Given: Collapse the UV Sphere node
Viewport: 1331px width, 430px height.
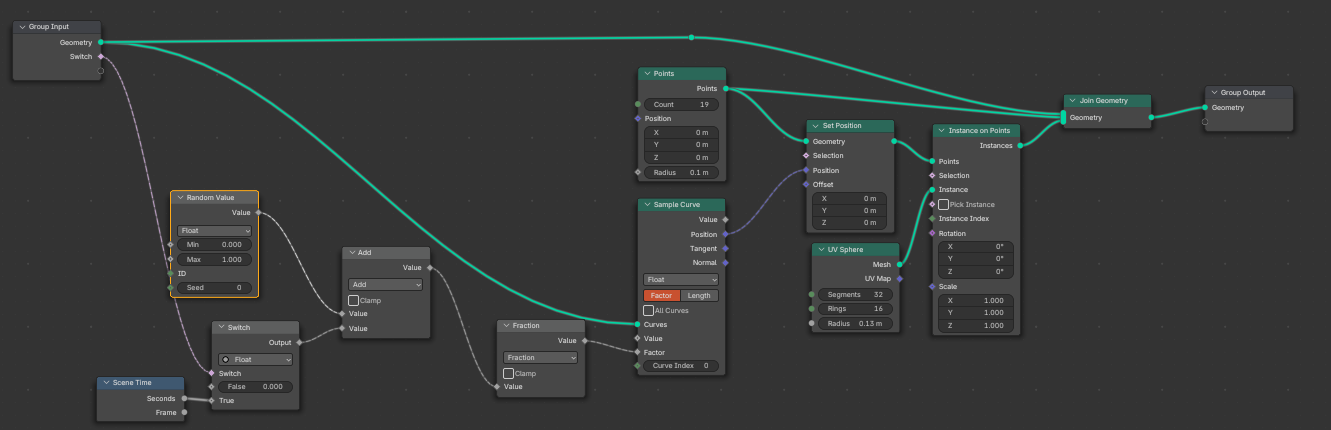Looking at the screenshot, I should tap(820, 250).
